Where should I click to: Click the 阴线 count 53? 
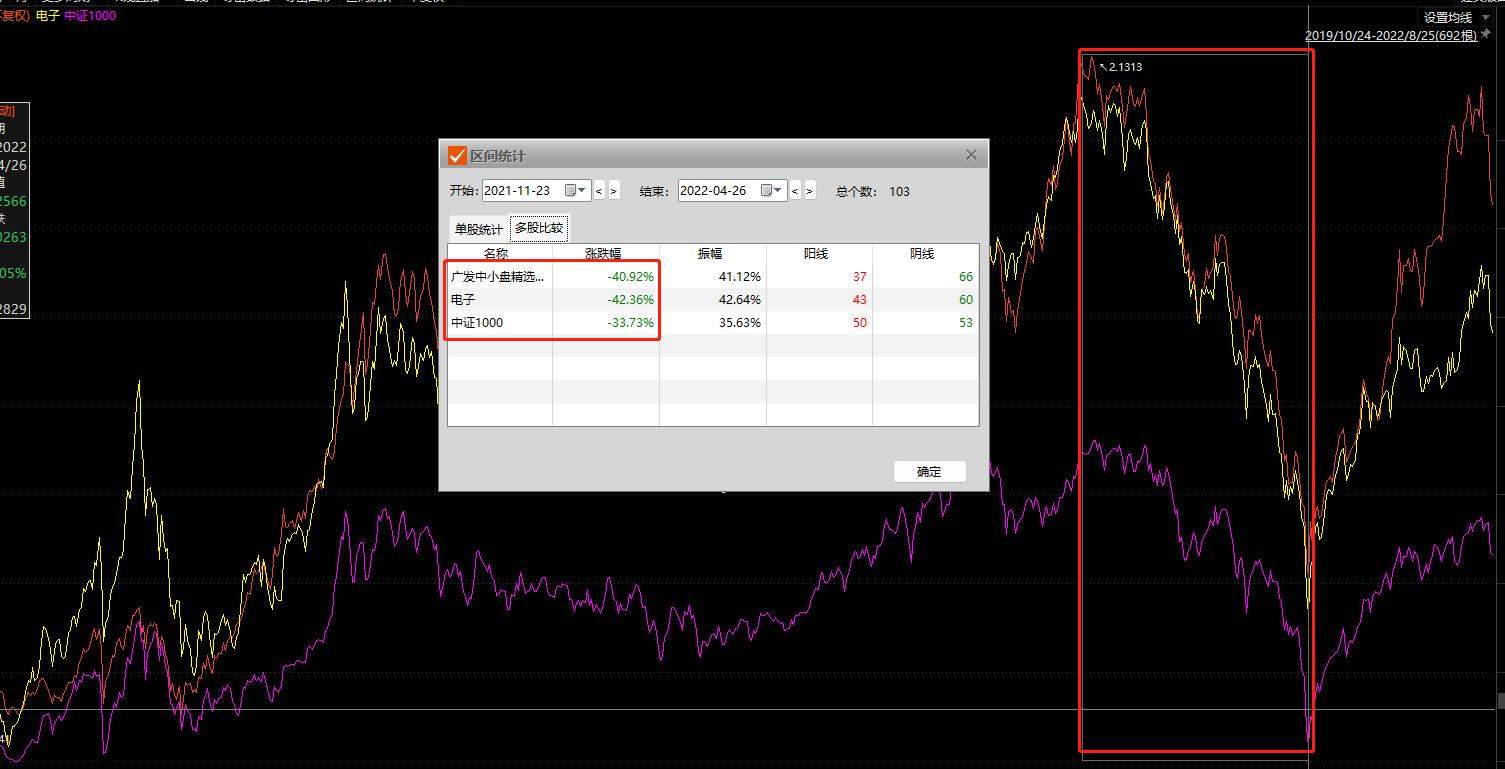966,322
